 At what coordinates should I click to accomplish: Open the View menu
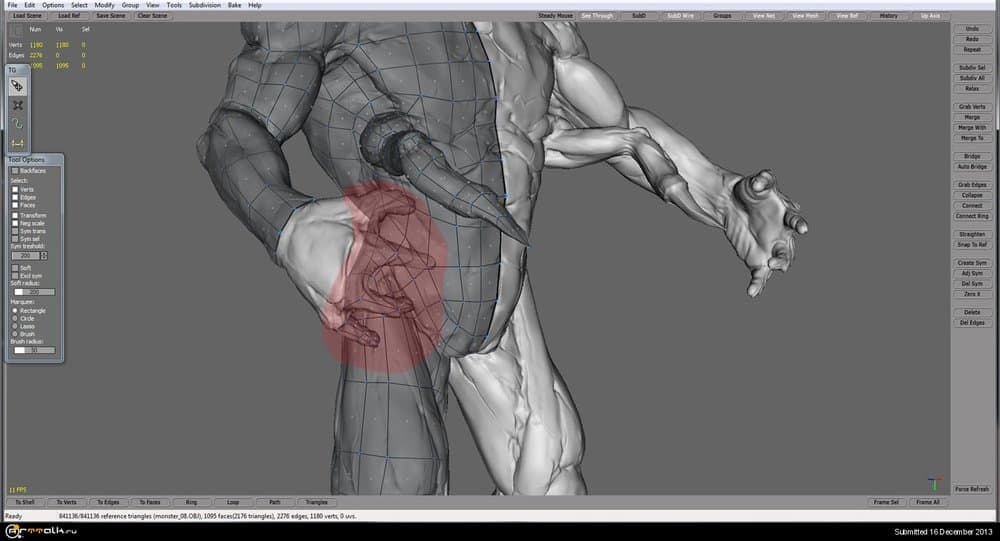click(152, 5)
